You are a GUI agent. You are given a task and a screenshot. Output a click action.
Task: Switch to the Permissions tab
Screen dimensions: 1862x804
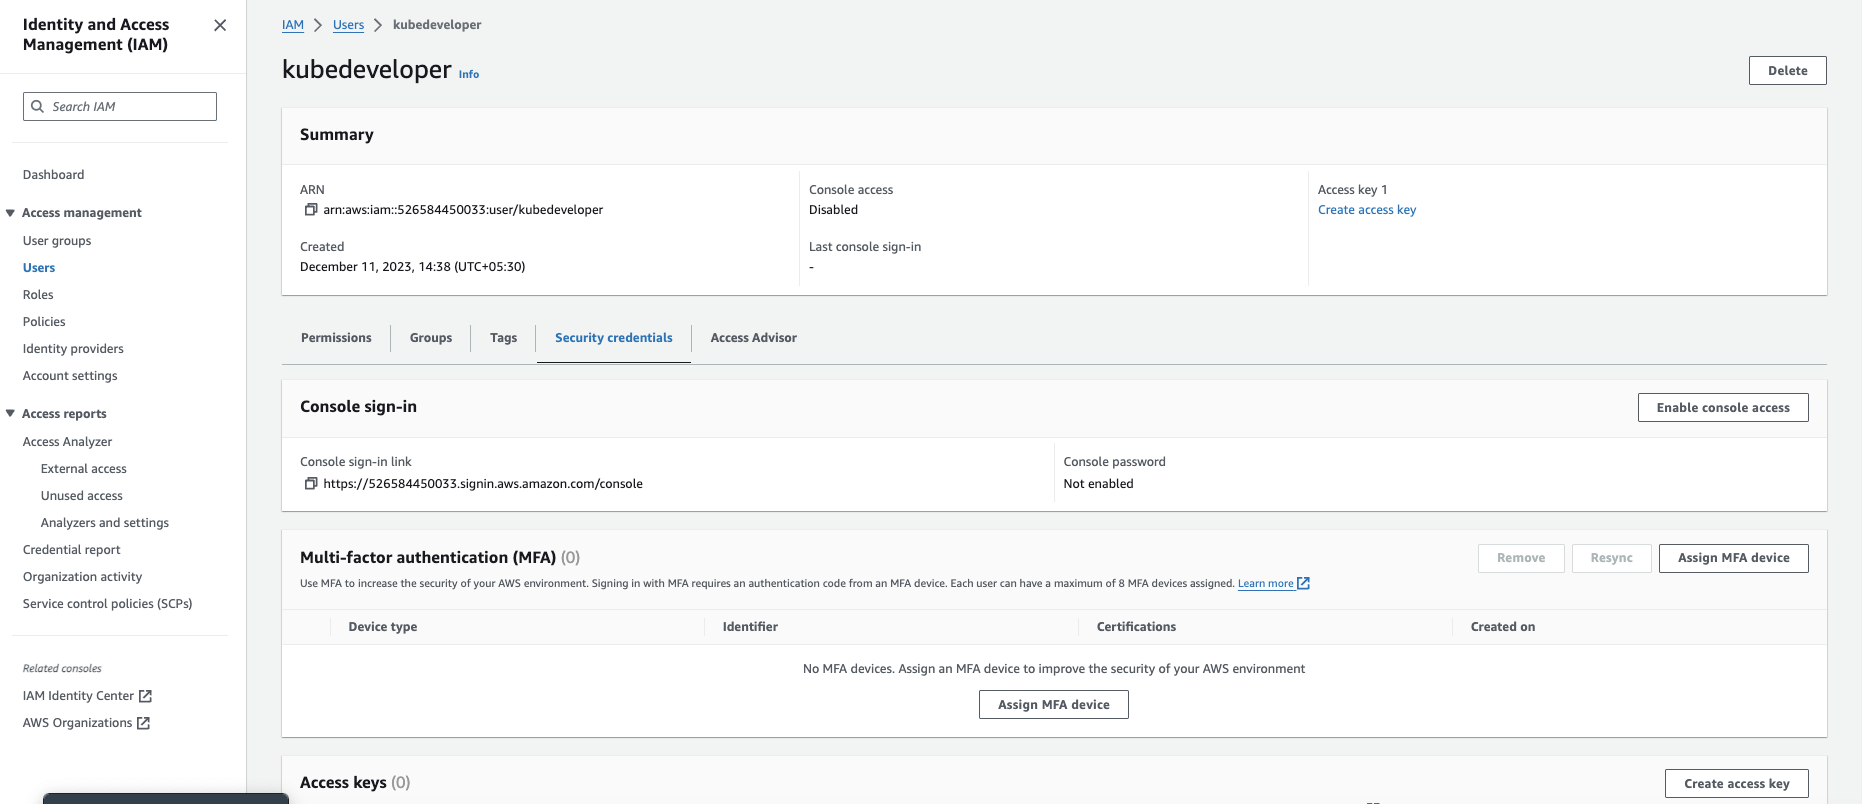[x=336, y=338]
